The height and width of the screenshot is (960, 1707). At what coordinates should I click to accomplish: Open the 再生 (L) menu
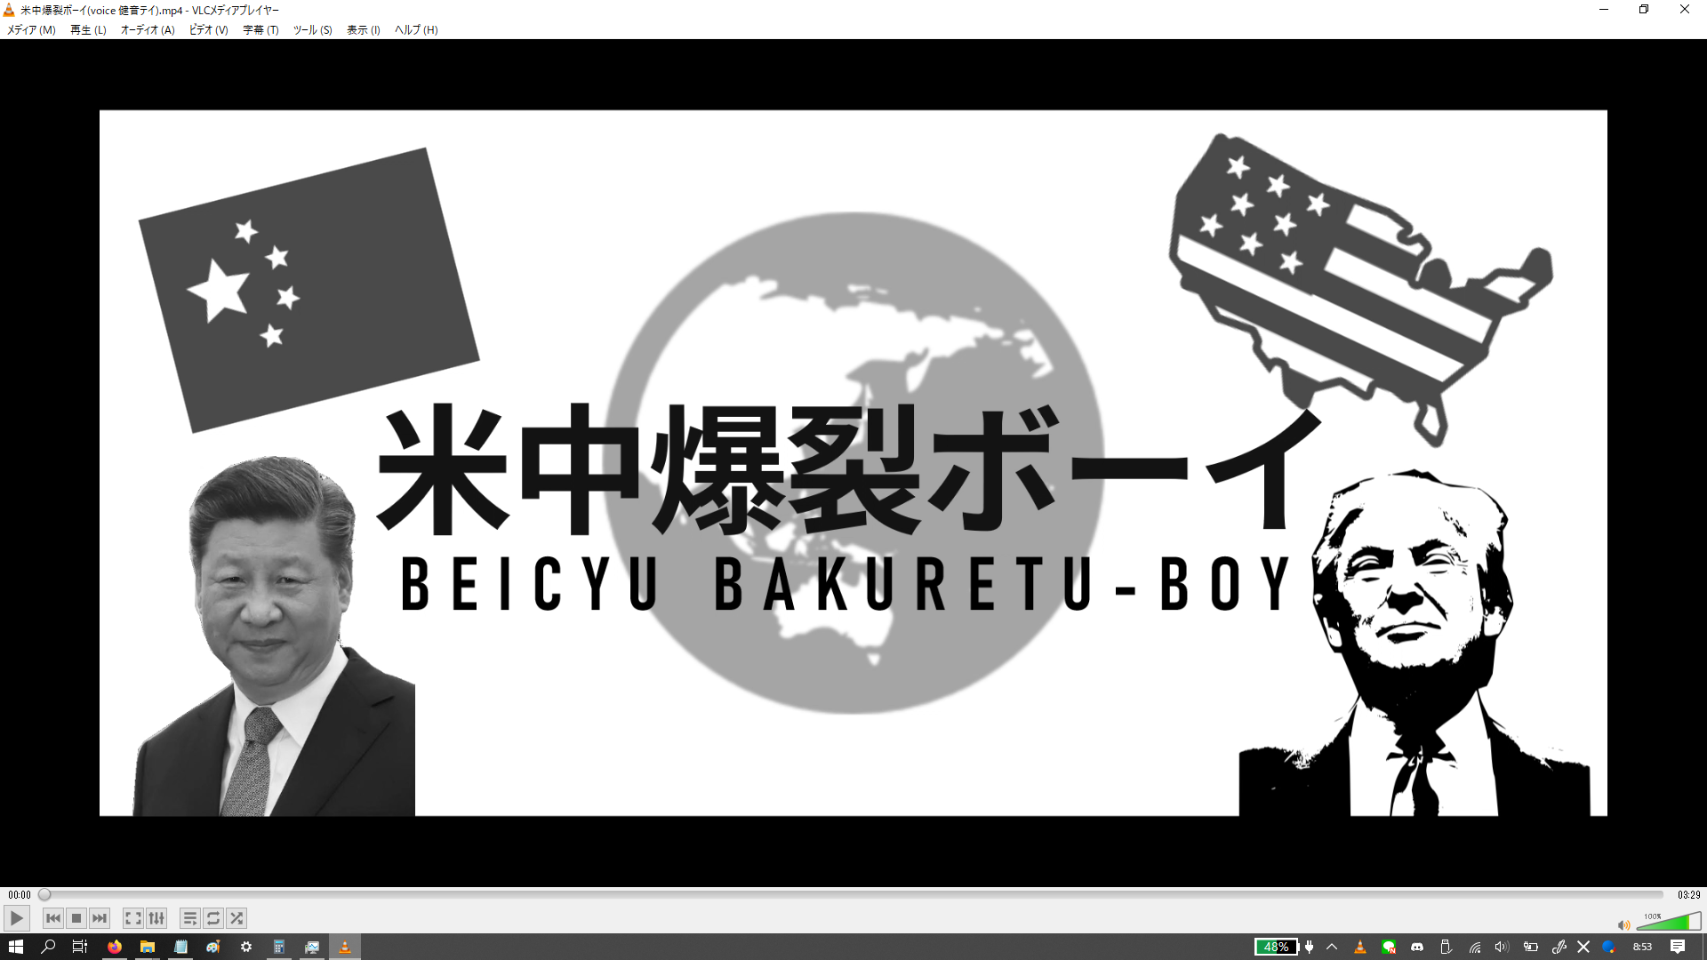[x=88, y=30]
